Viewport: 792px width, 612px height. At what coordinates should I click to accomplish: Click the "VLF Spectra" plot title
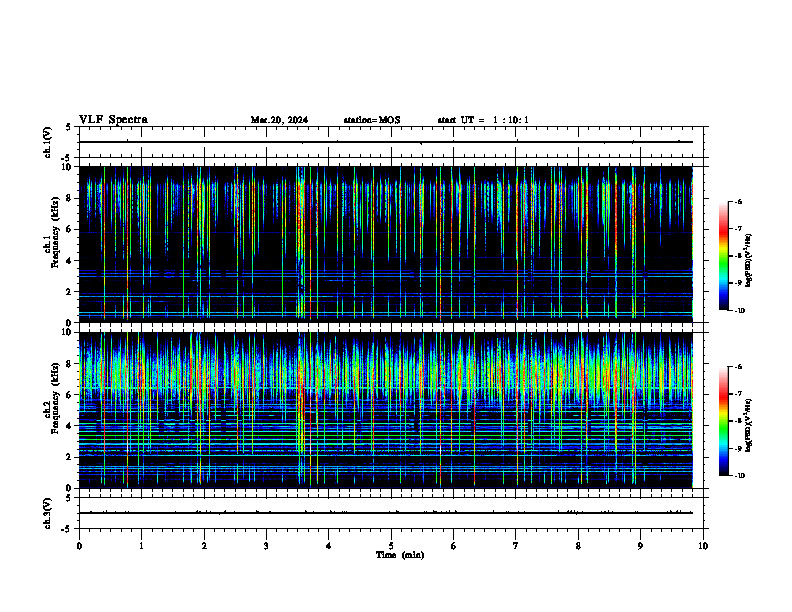point(113,120)
